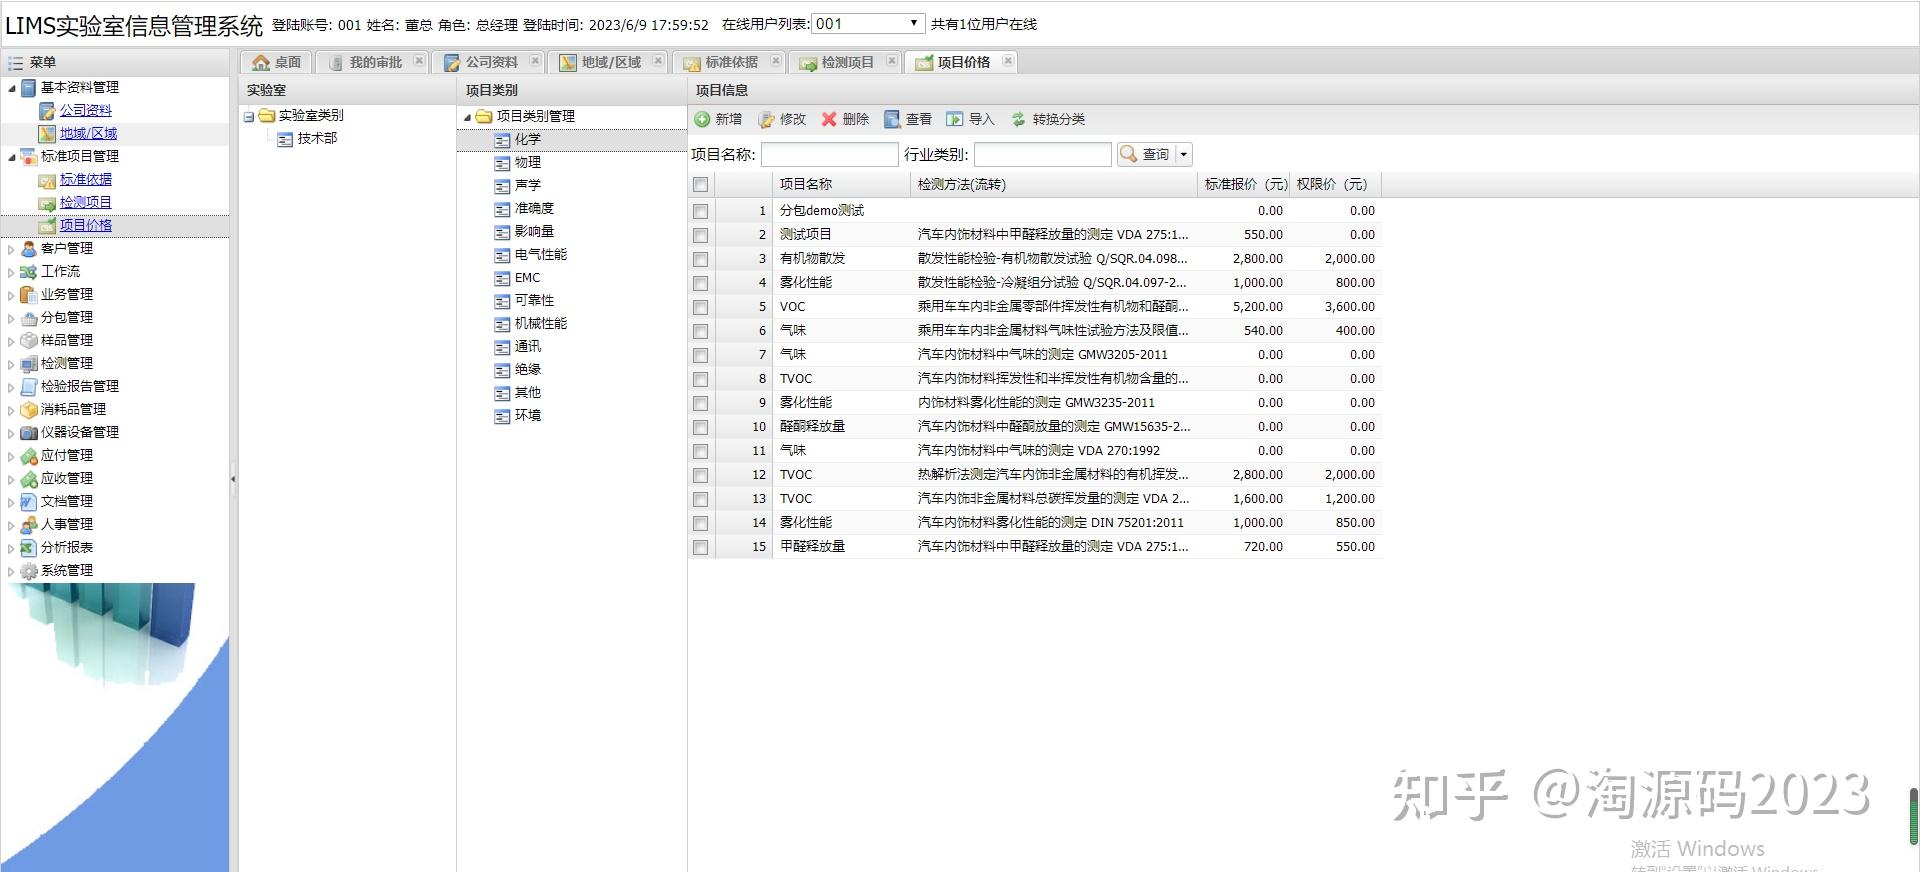Toggle the select-all checkbox in table header
Viewport: 1920px width, 872px height.
701,185
